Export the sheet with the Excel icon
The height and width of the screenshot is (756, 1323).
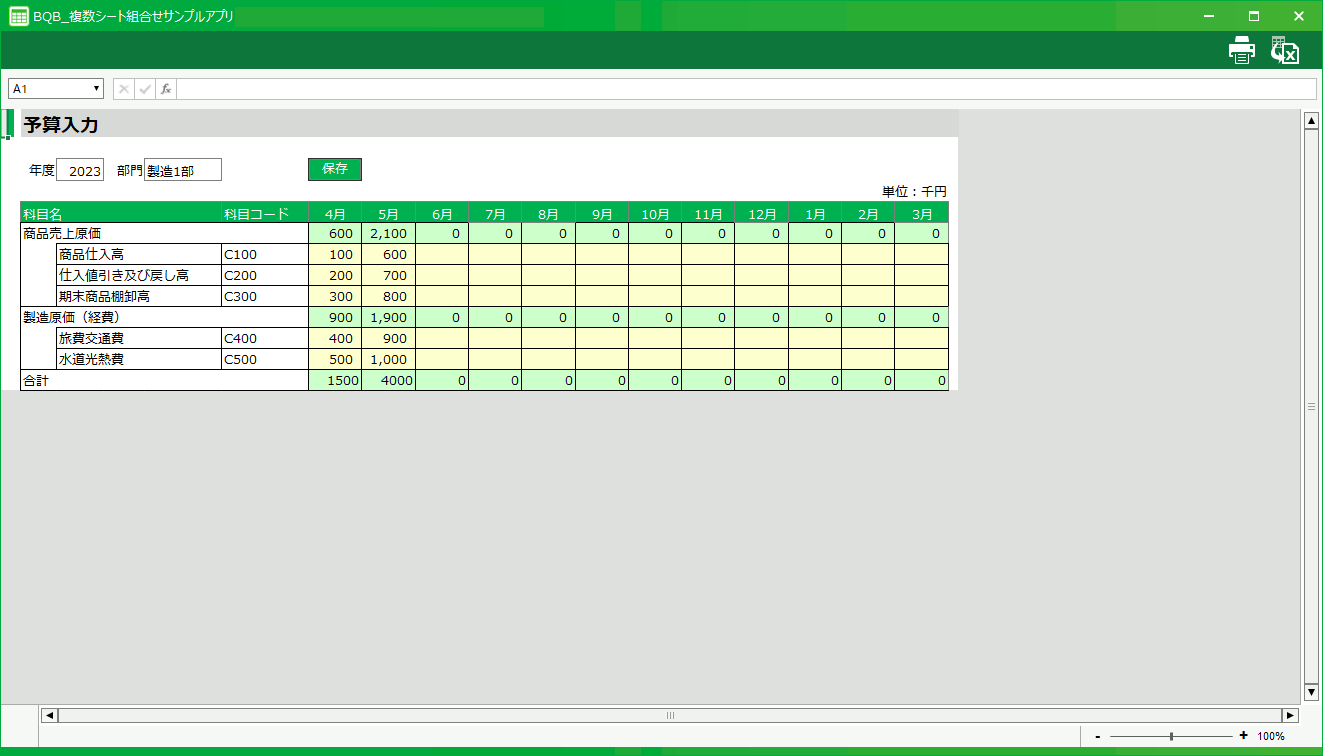click(x=1284, y=51)
